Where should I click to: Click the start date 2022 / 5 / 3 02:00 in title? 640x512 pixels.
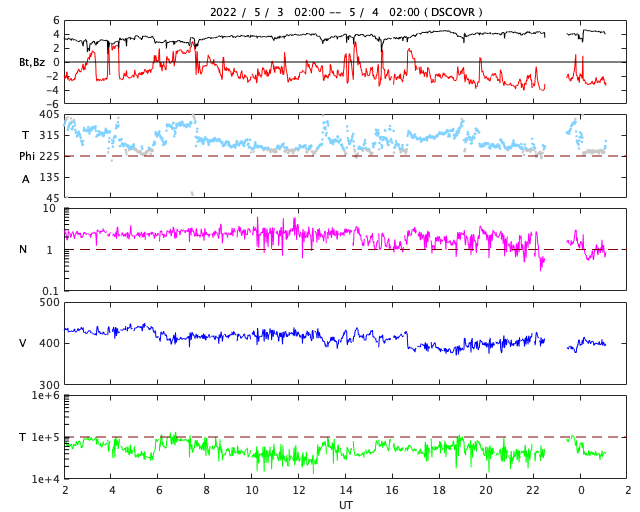pos(267,12)
